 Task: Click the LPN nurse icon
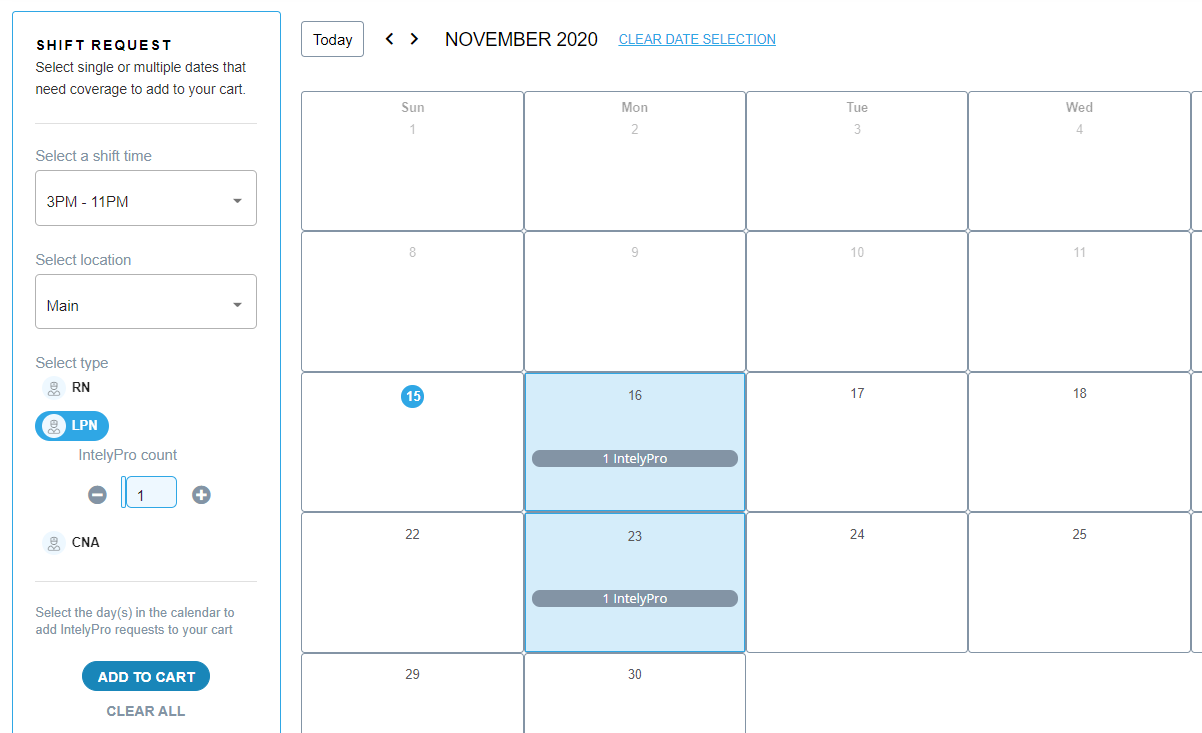pos(54,426)
